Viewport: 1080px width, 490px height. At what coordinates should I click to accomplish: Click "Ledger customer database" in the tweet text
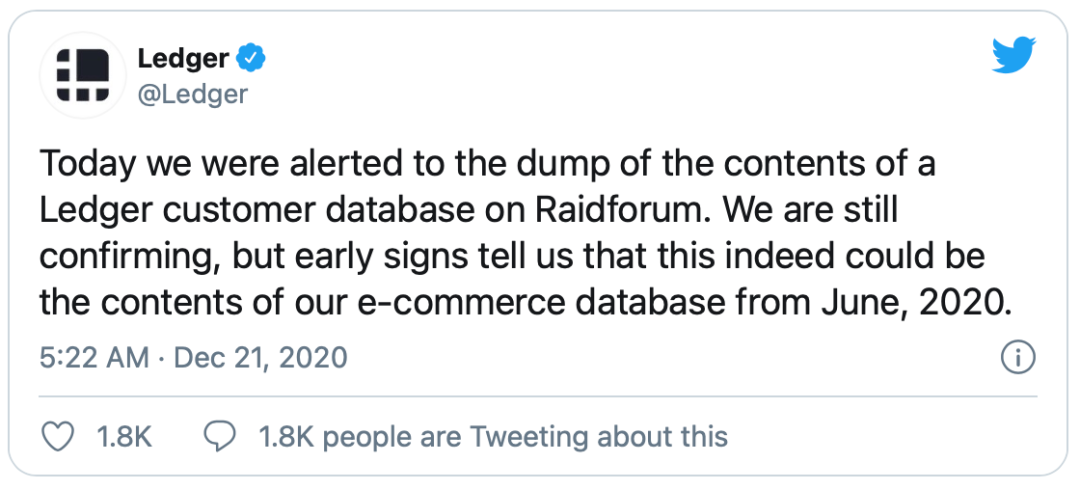click(275, 211)
